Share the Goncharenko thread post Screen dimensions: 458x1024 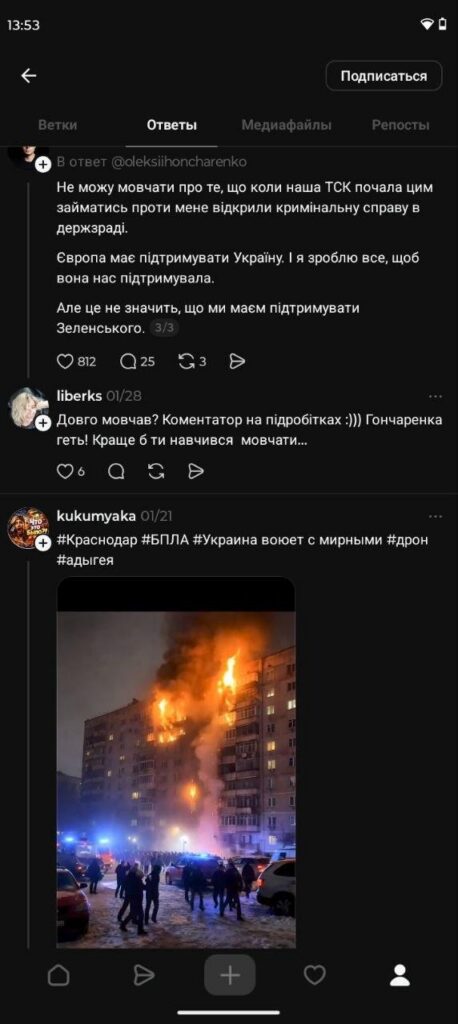[x=237, y=361]
